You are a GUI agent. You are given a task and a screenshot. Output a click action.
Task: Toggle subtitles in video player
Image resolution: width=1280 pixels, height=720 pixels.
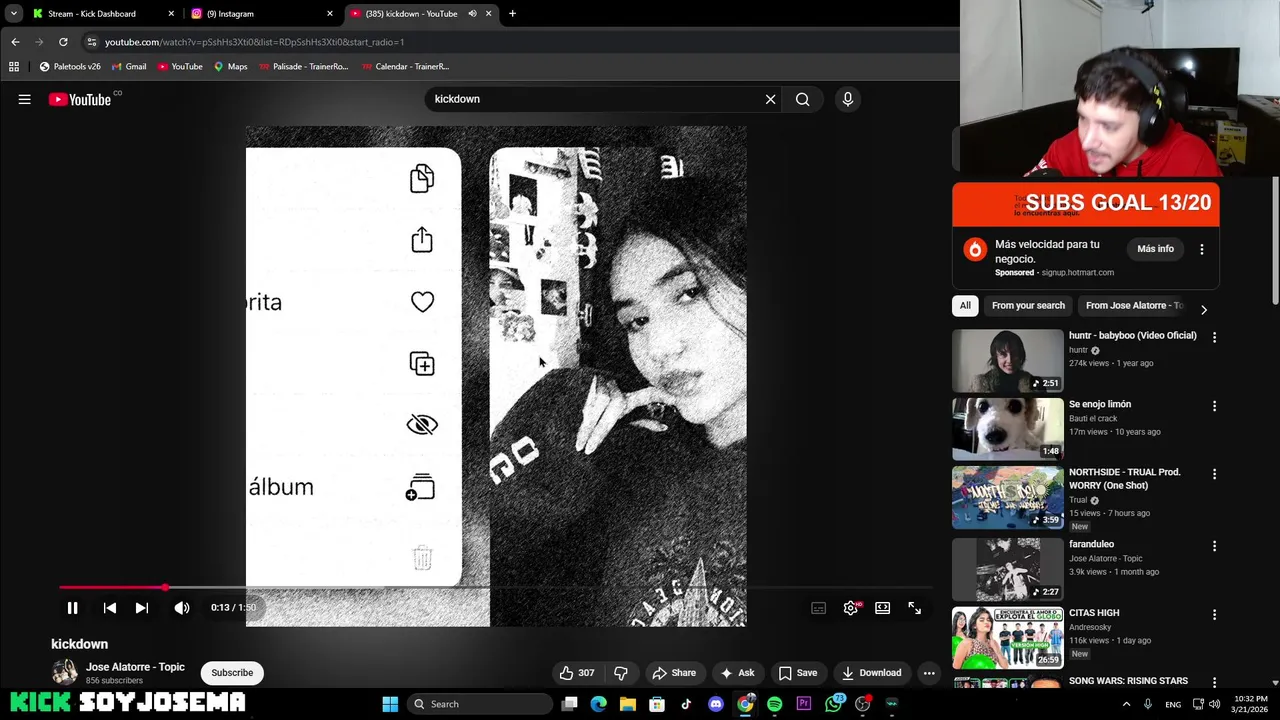818,608
